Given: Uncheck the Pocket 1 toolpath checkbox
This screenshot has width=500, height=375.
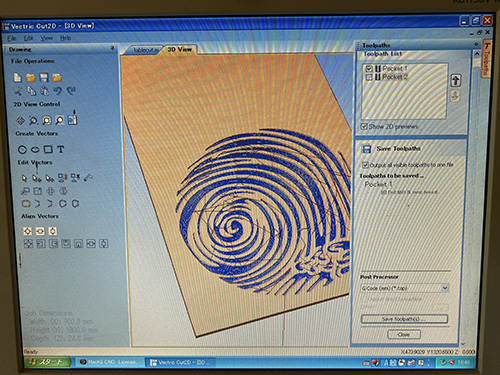Looking at the screenshot, I should (x=369, y=69).
